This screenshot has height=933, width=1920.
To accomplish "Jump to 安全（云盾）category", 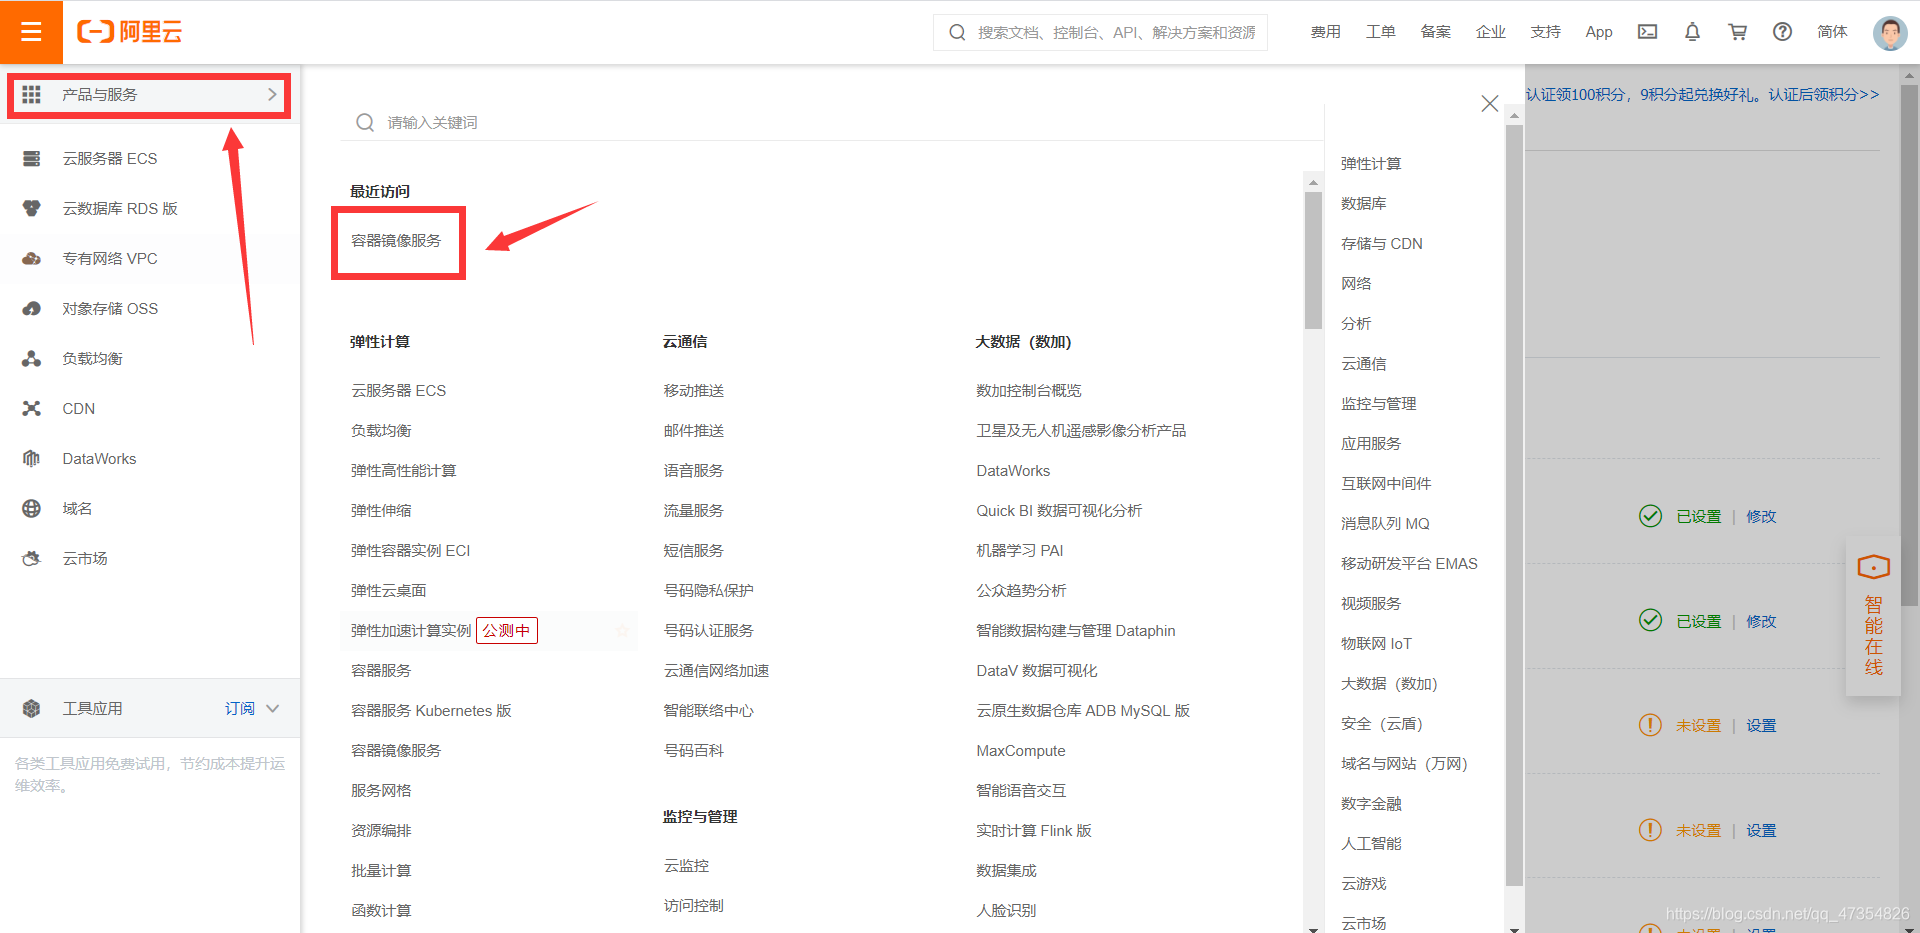I will pos(1382,723).
